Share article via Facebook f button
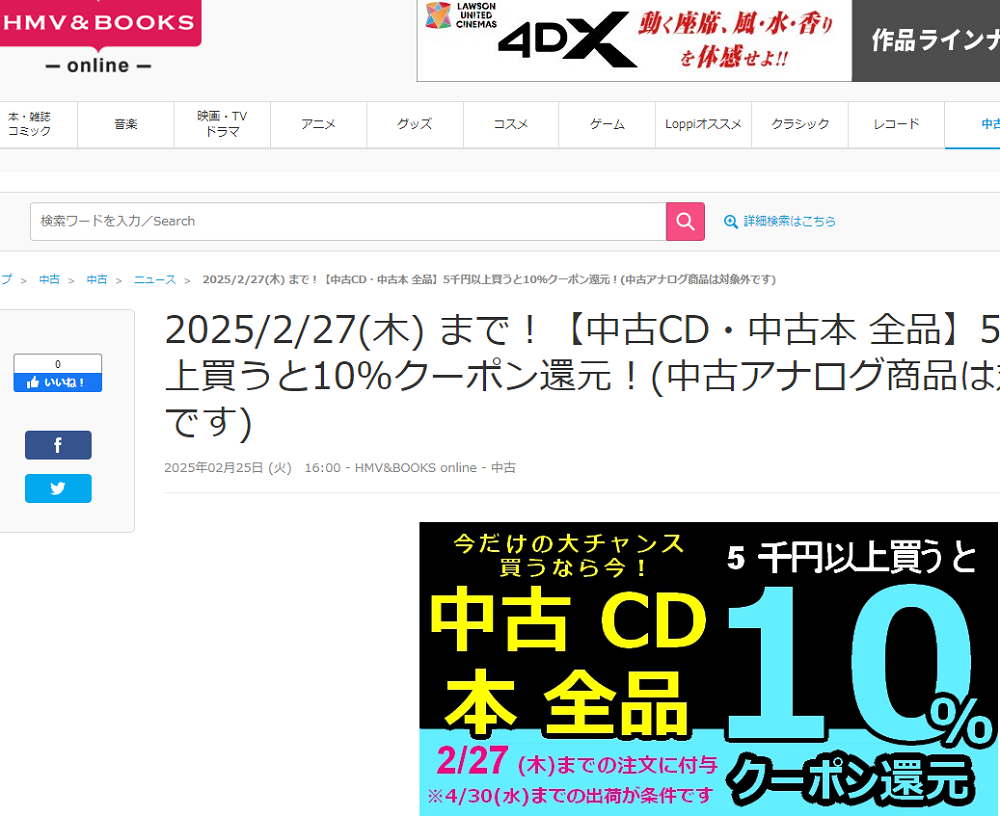Screen dimensions: 1000x816 (x=58, y=445)
